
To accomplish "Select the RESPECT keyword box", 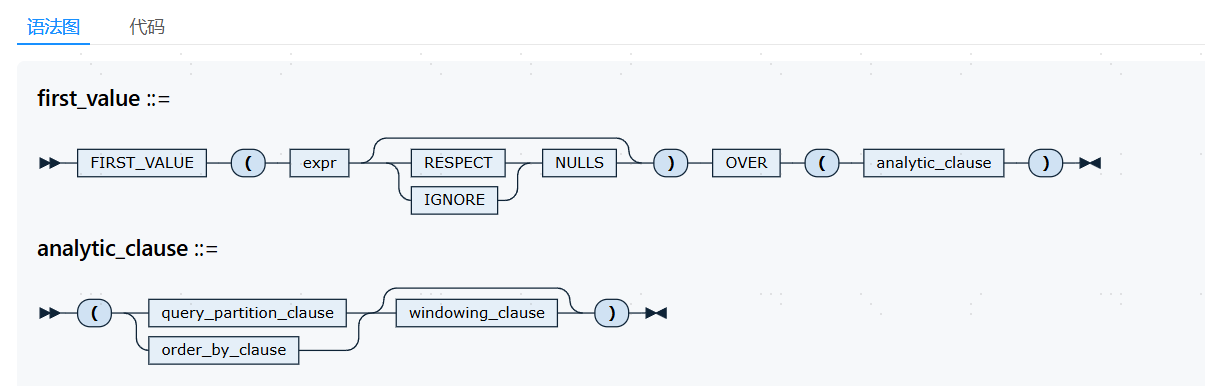I will click(458, 162).
